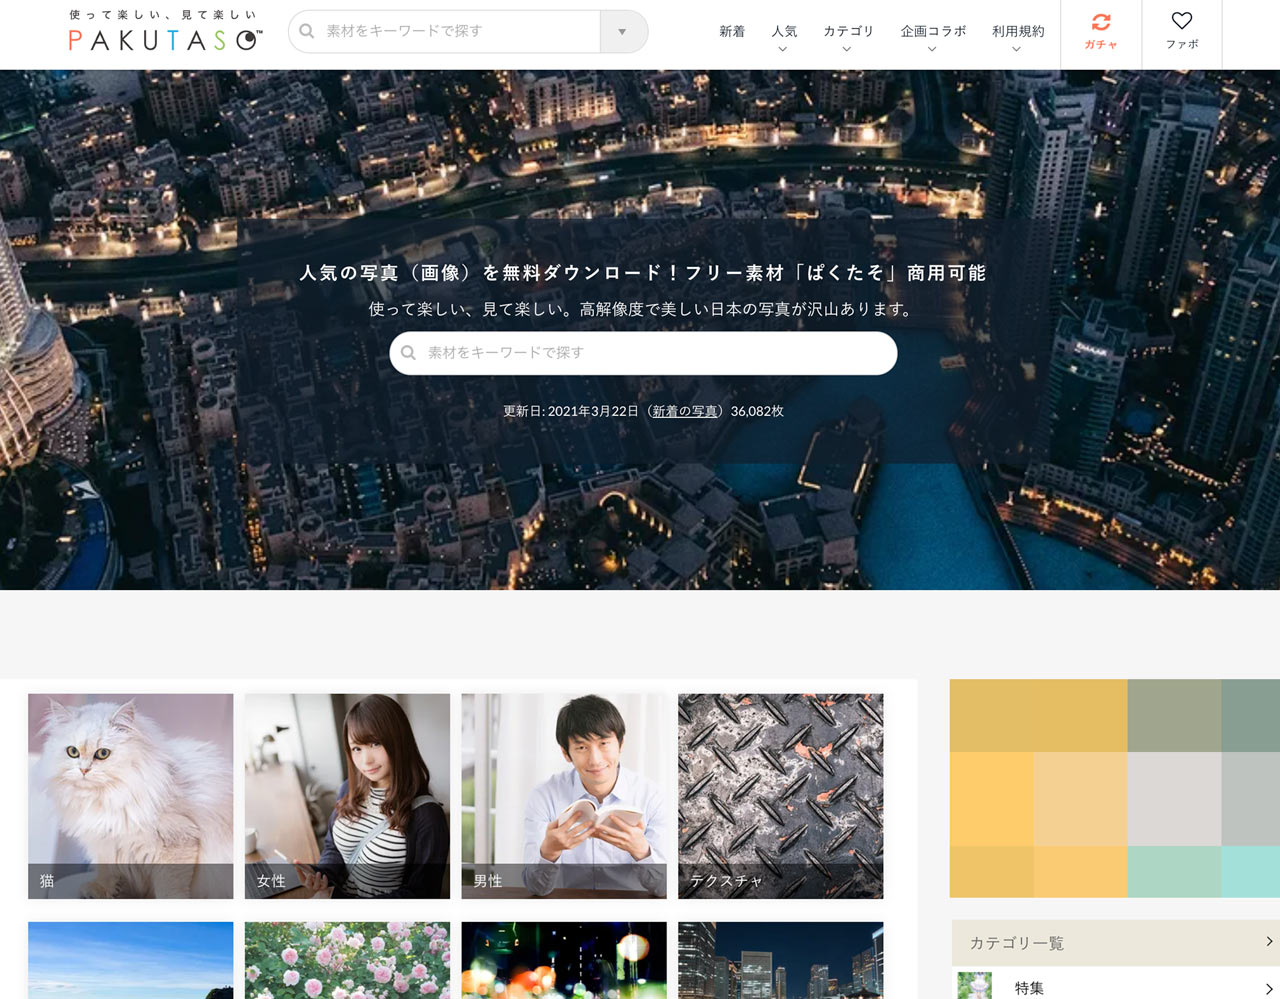Focus the header keyword search field

tap(460, 32)
